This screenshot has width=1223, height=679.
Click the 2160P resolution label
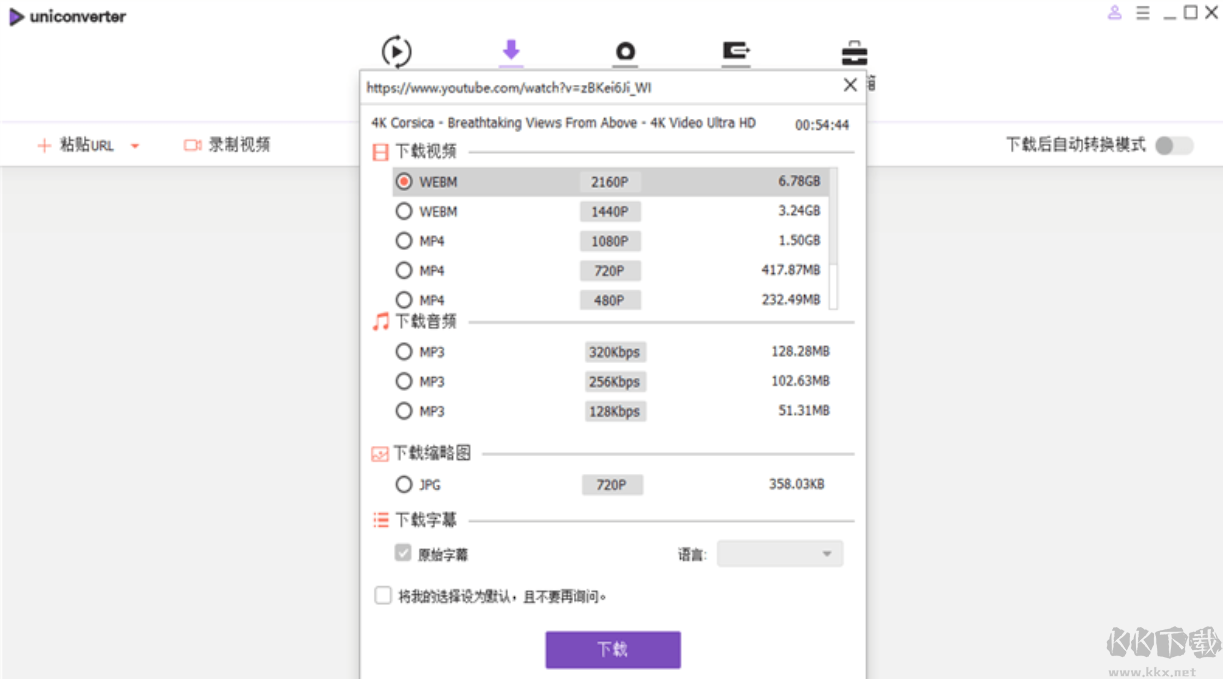click(610, 182)
